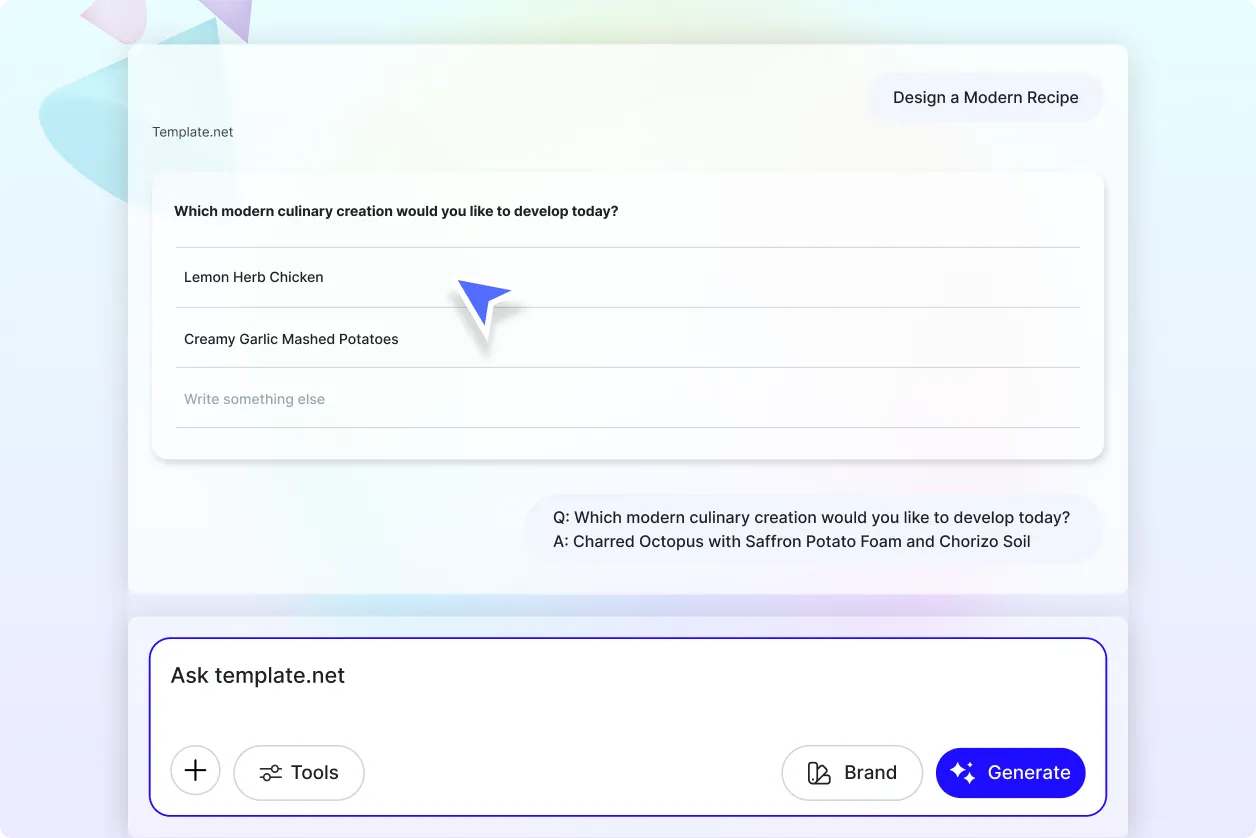Click the Write something else field
Image resolution: width=1256 pixels, height=838 pixels.
tap(628, 398)
